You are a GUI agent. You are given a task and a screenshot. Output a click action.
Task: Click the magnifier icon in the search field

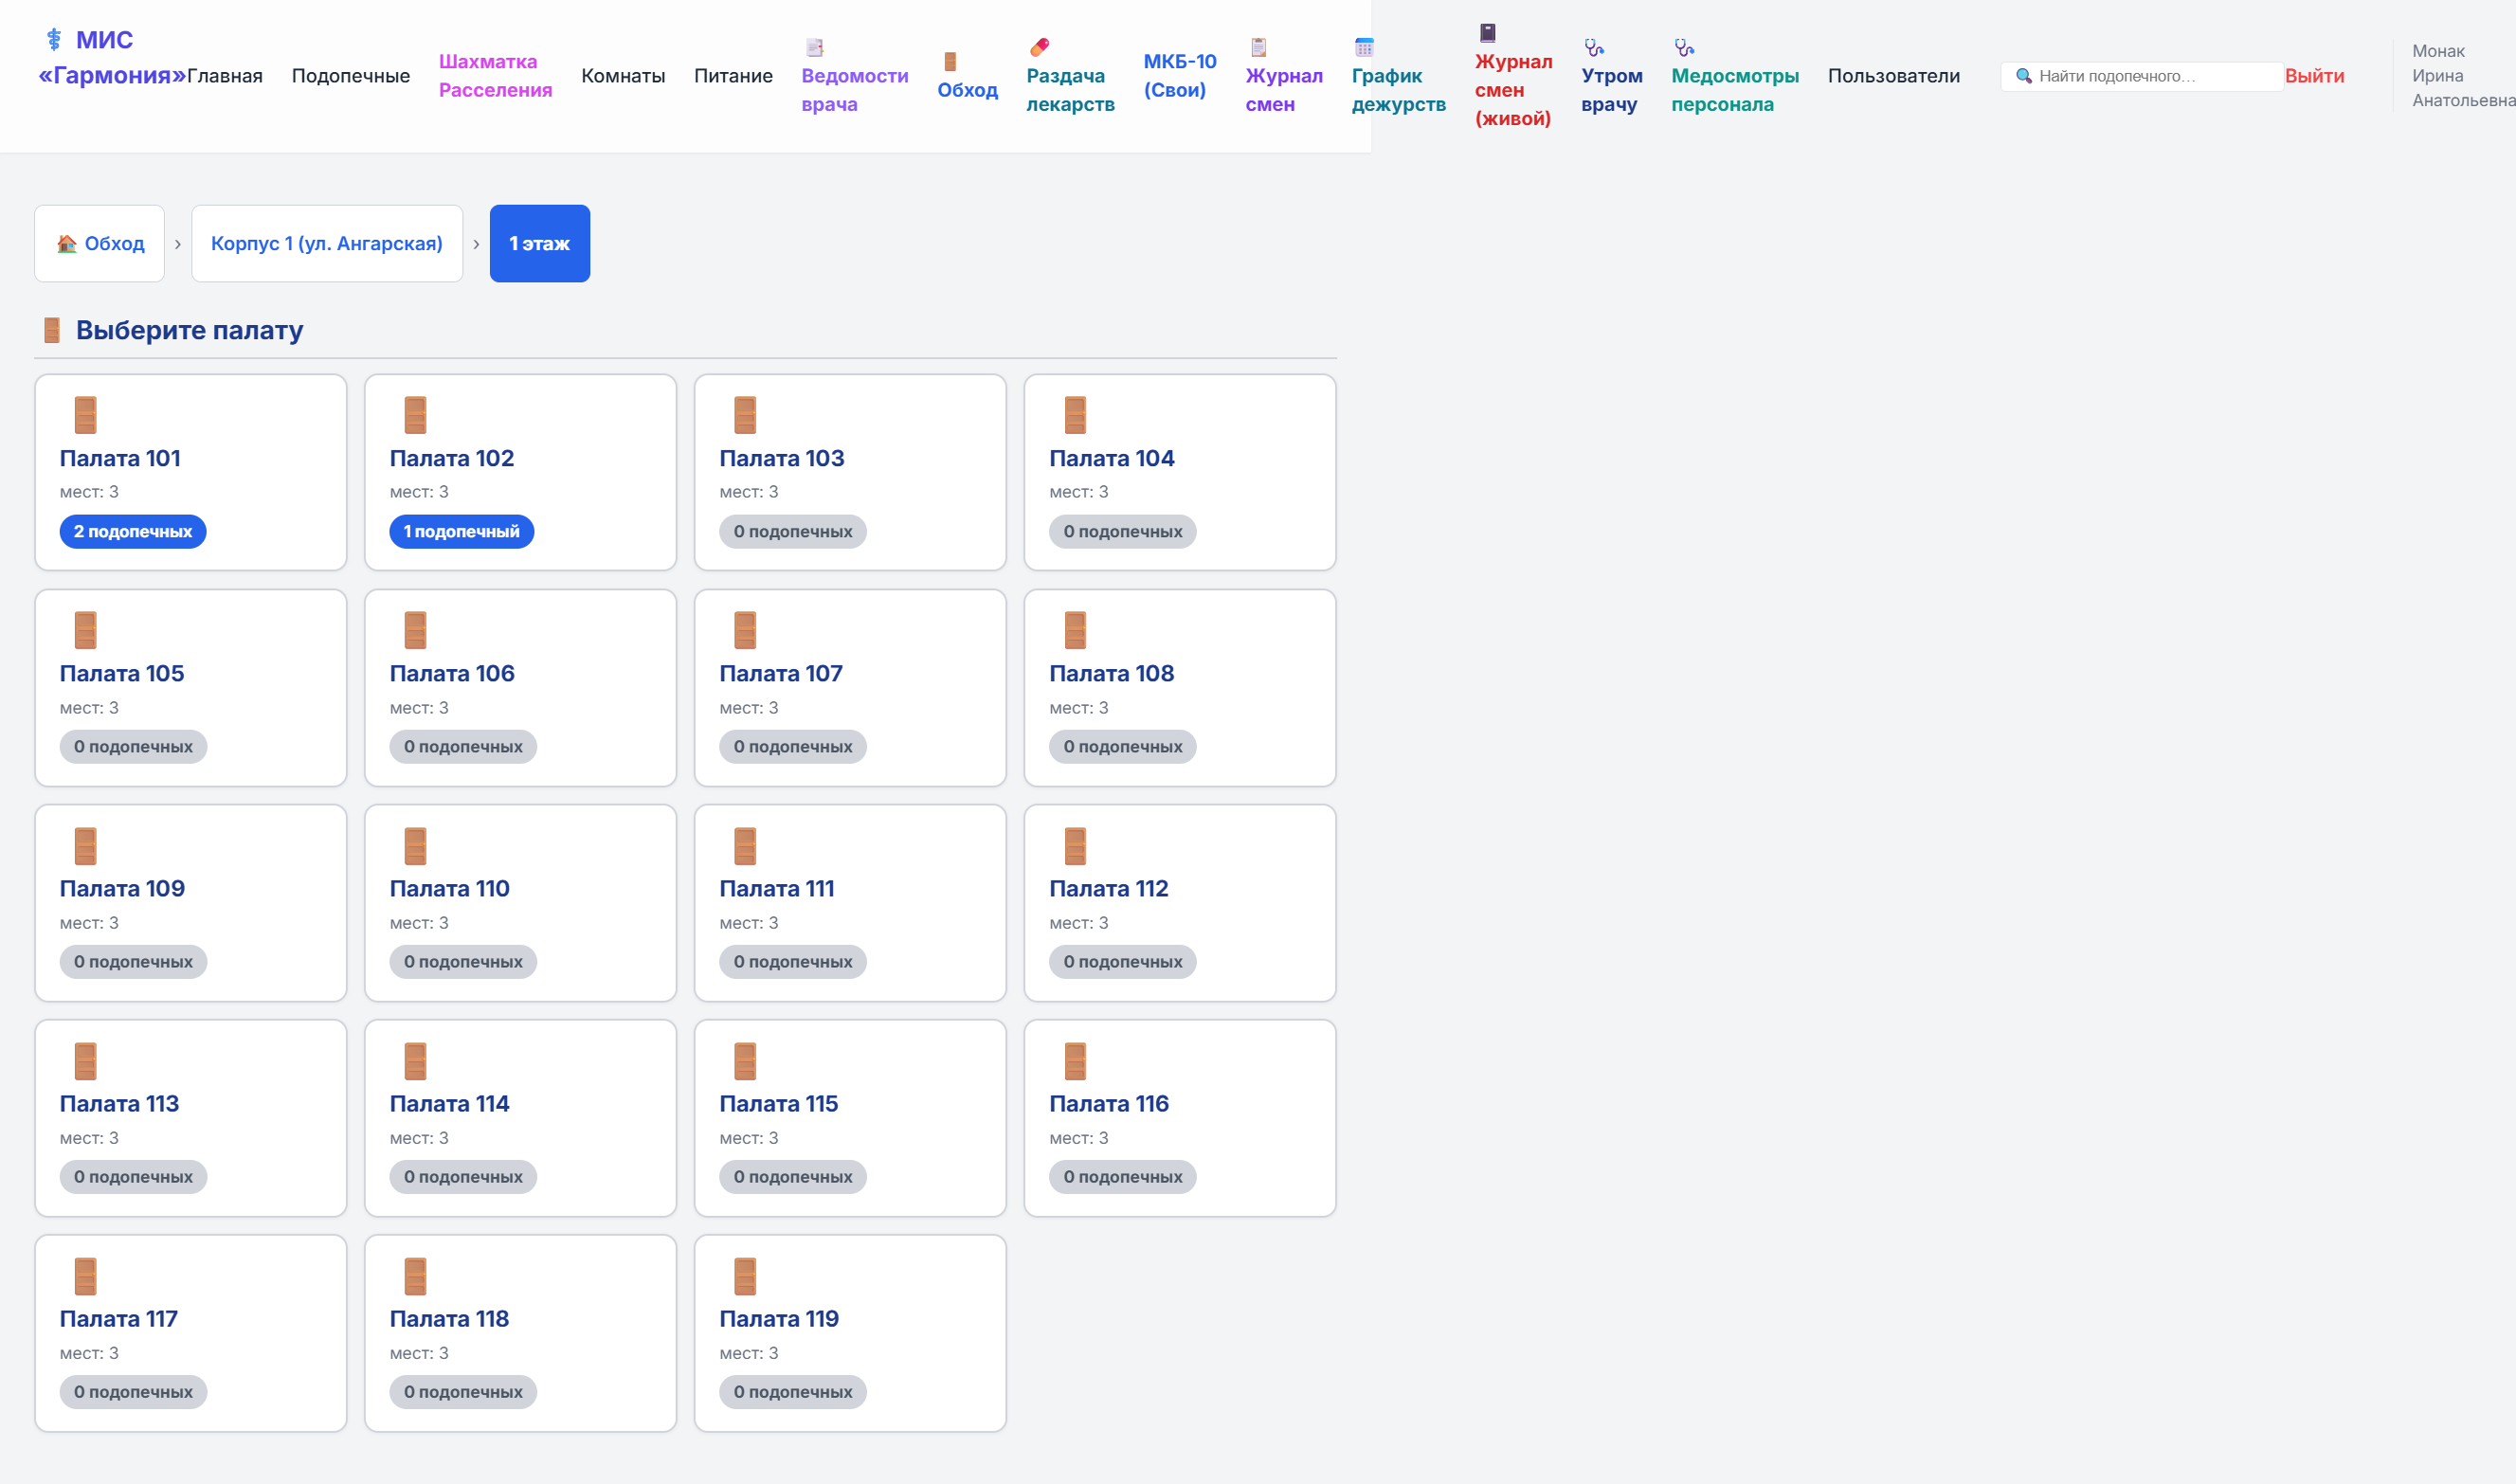(x=2023, y=76)
